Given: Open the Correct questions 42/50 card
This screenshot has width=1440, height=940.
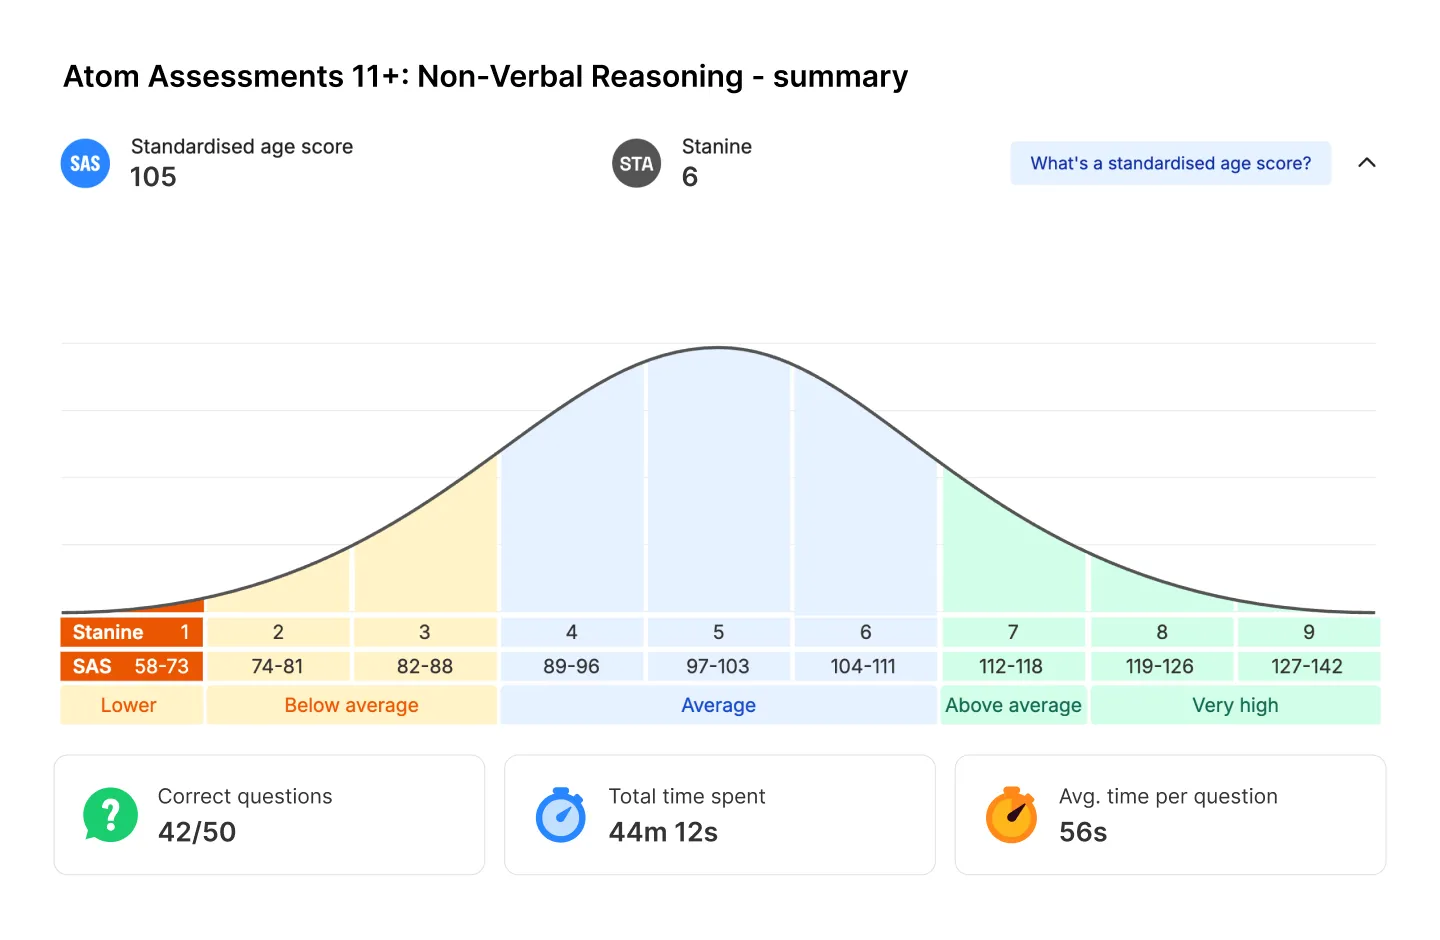Looking at the screenshot, I should coord(269,815).
